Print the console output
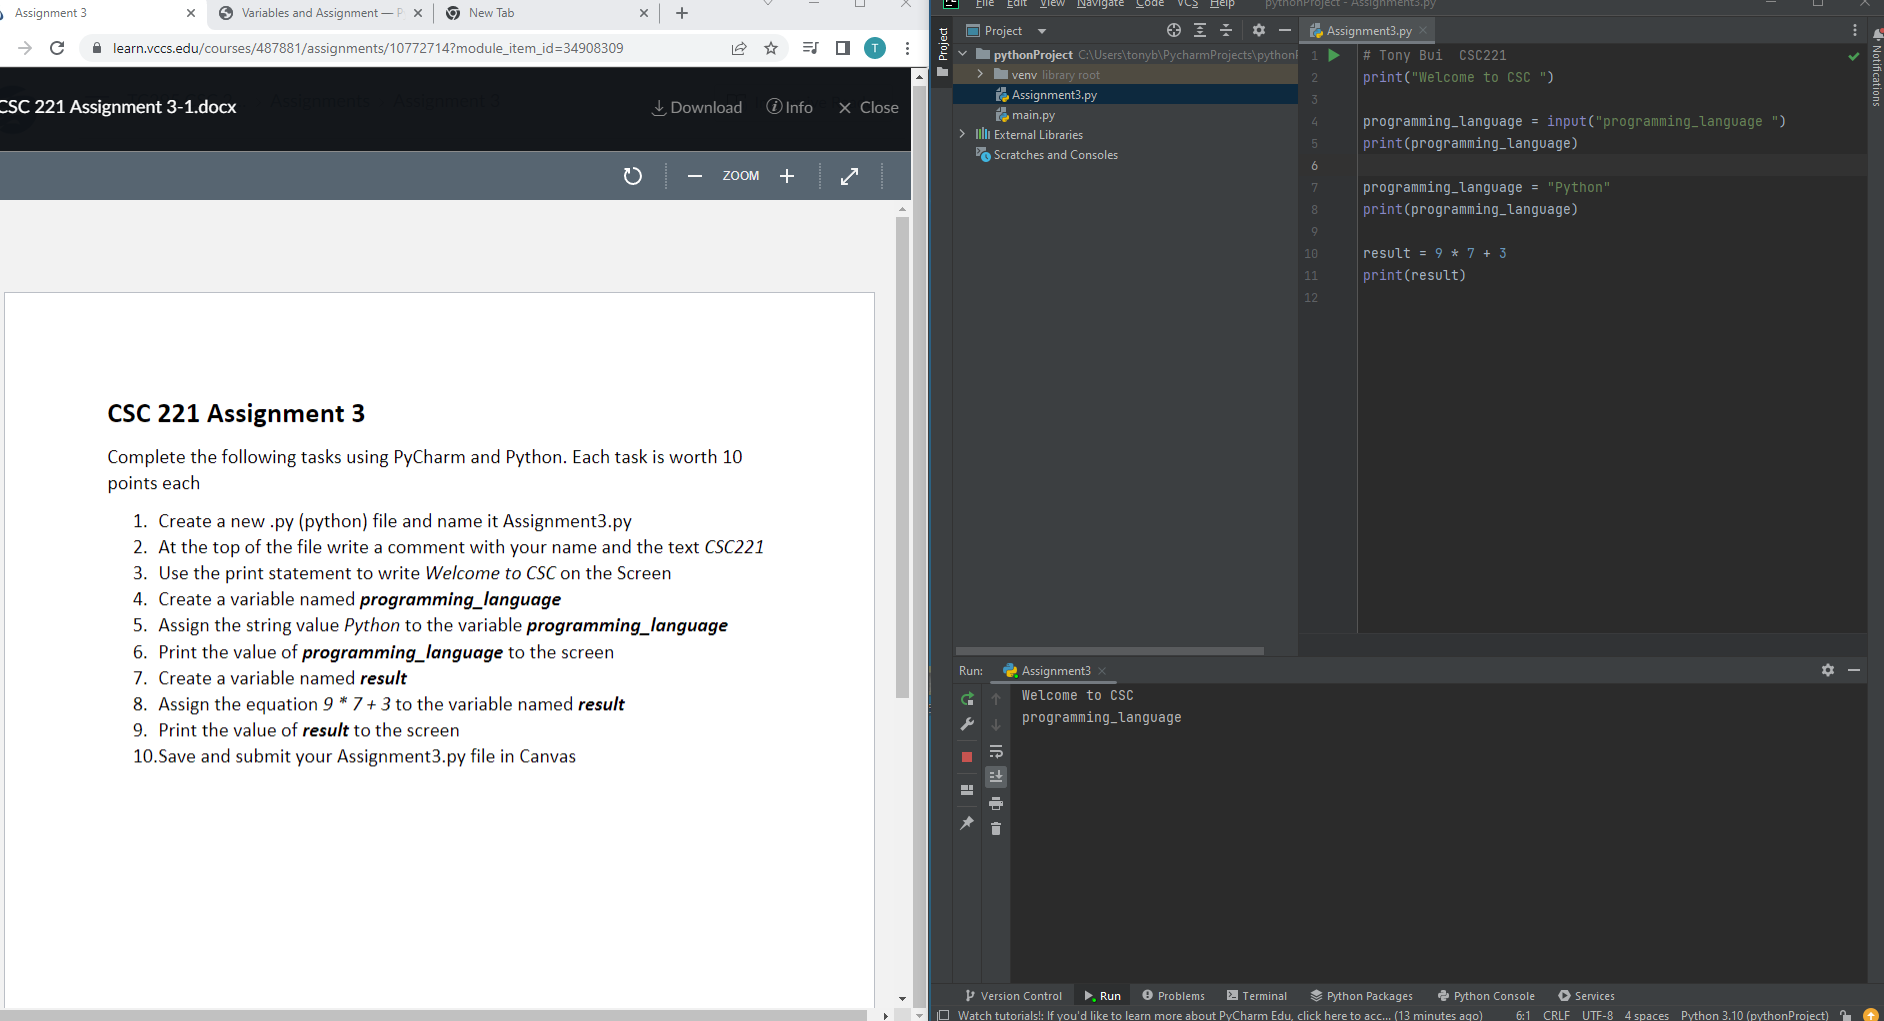The height and width of the screenshot is (1021, 1884). pyautogui.click(x=996, y=803)
